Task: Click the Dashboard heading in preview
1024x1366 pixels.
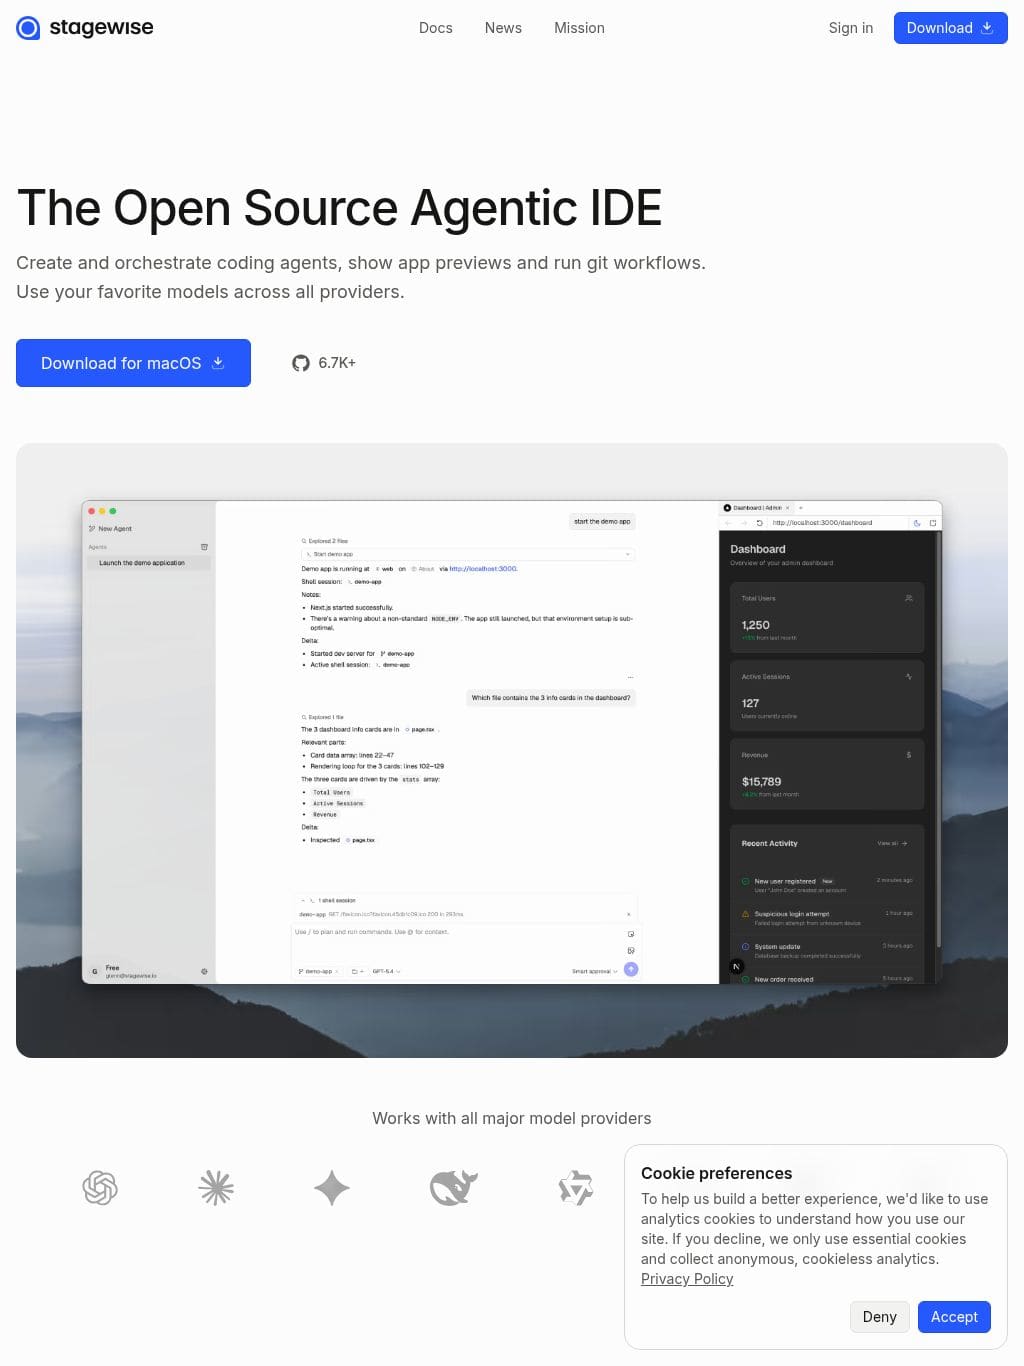Action: click(x=758, y=549)
